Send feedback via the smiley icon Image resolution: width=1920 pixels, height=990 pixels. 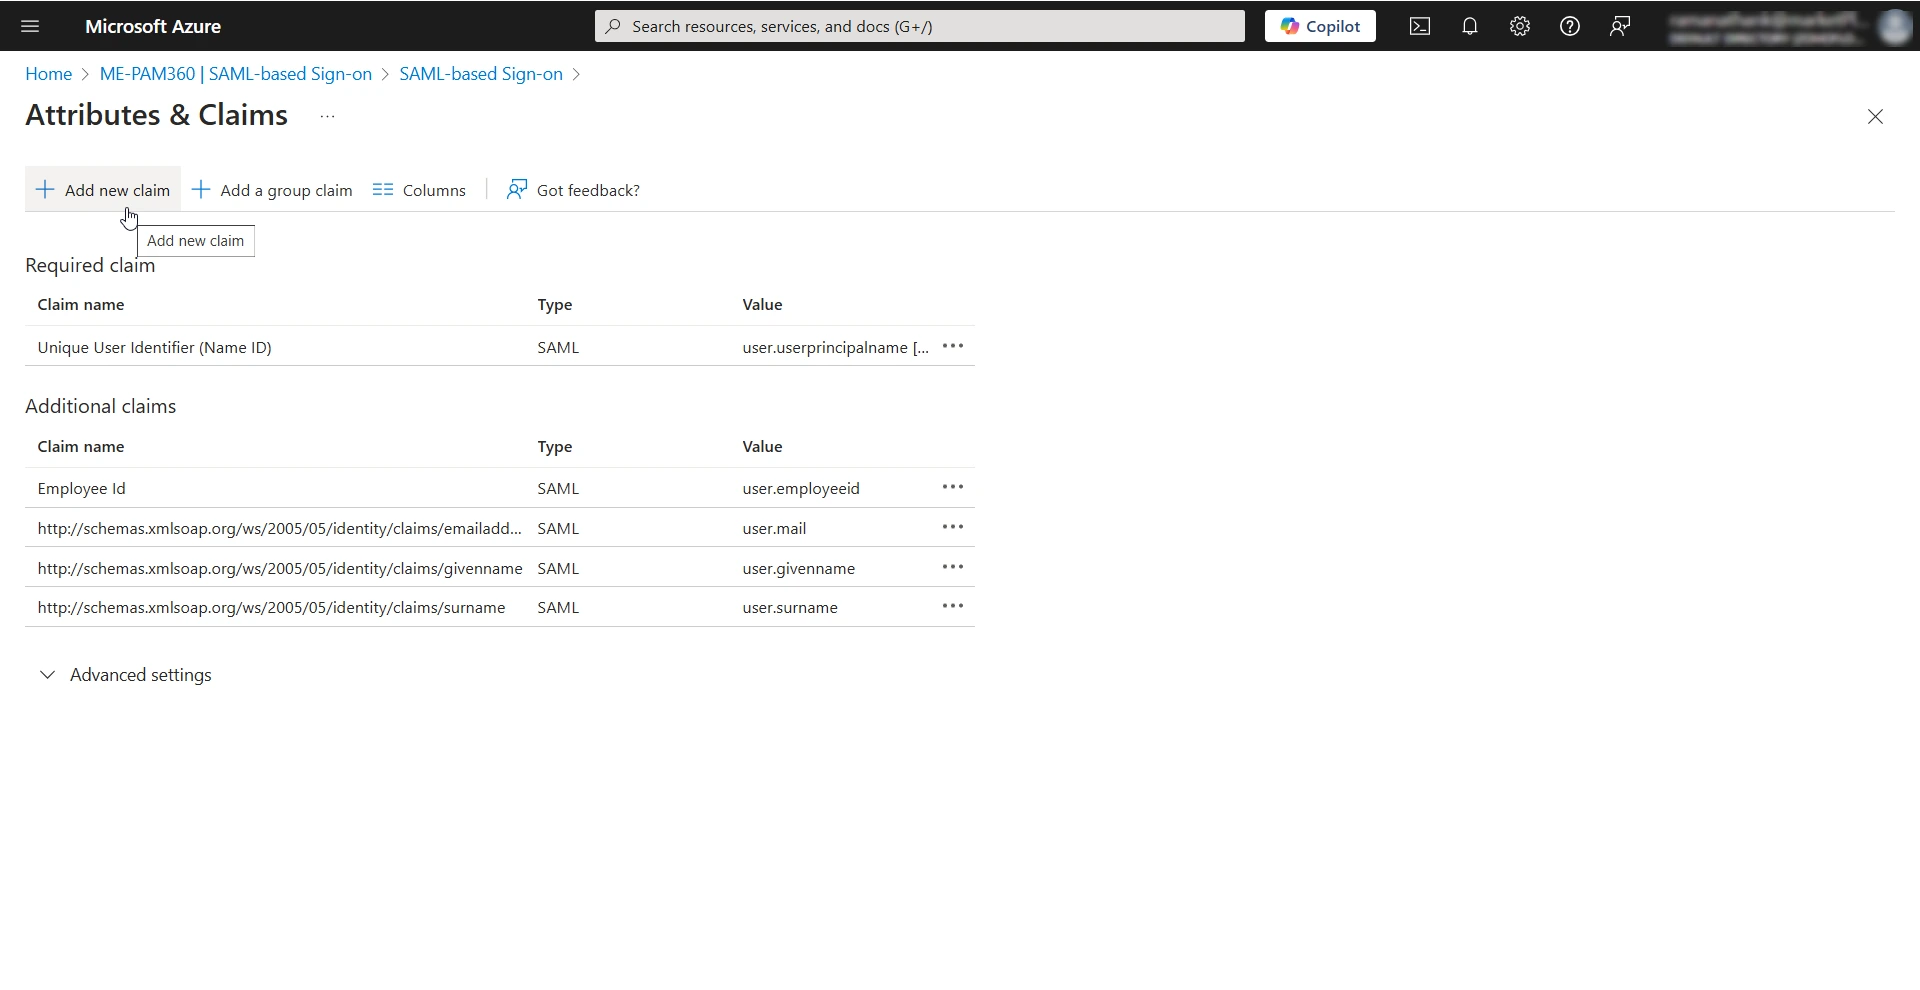[x=1620, y=26]
